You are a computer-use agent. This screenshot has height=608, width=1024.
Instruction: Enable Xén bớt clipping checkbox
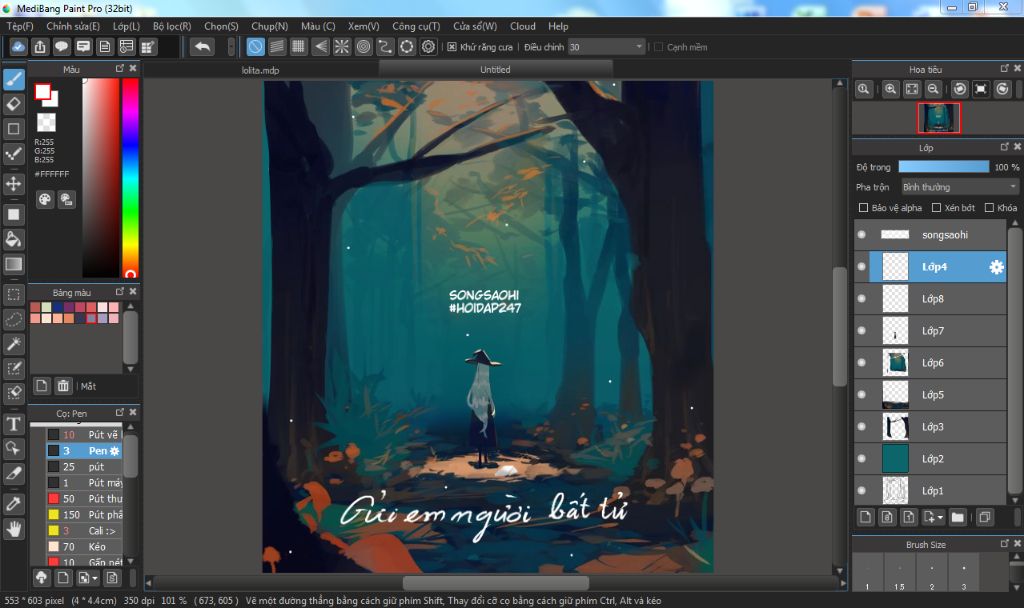(x=936, y=208)
